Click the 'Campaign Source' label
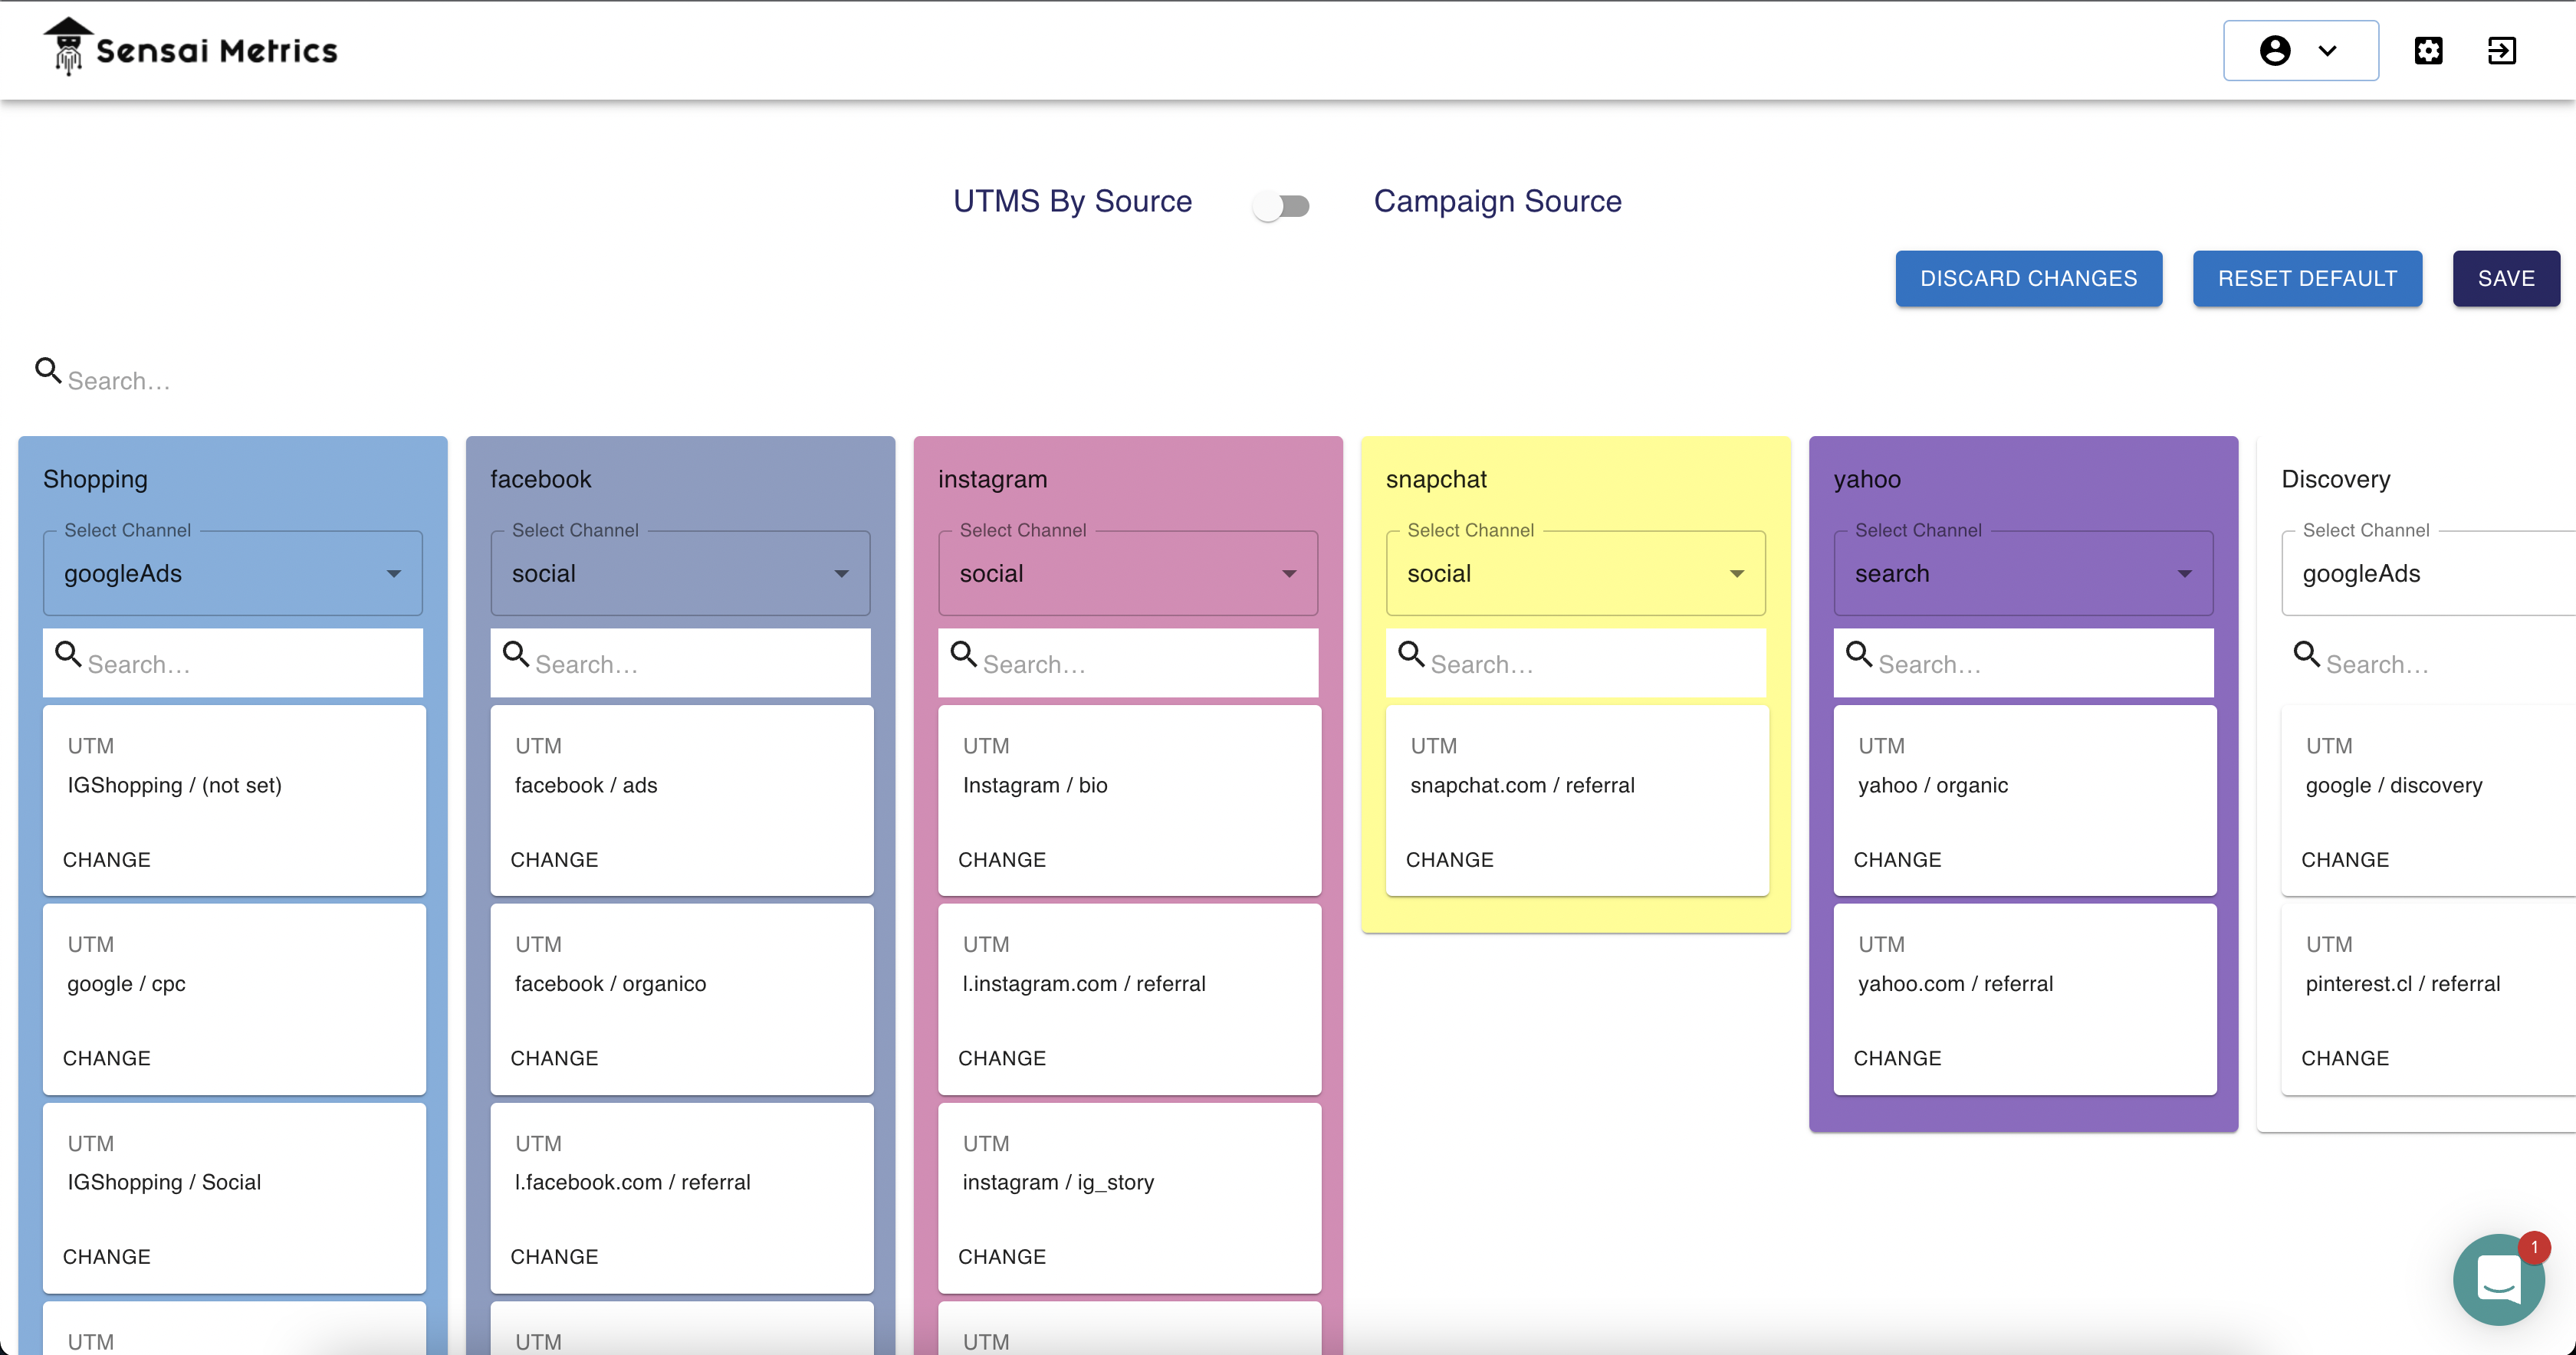 pos(1497,201)
